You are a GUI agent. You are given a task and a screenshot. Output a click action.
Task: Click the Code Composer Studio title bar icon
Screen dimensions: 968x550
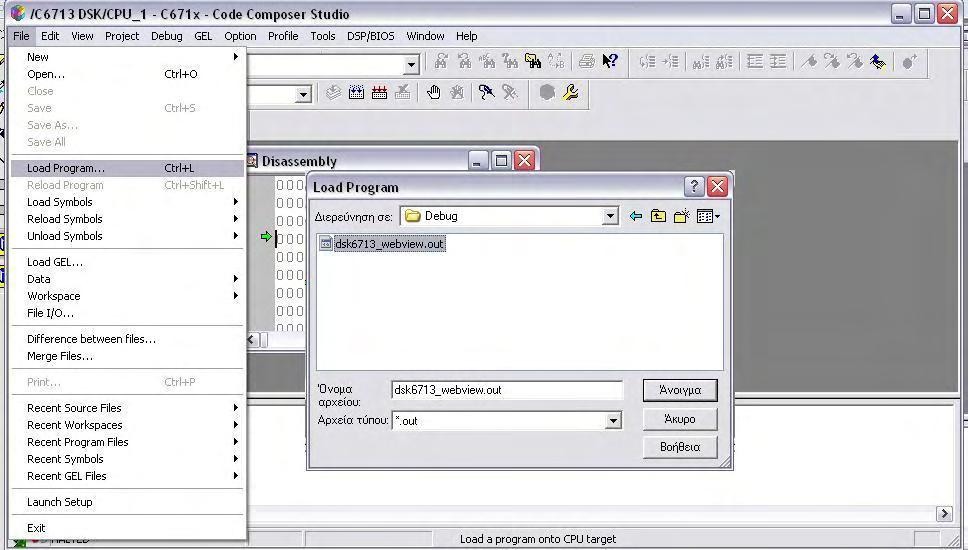point(17,13)
